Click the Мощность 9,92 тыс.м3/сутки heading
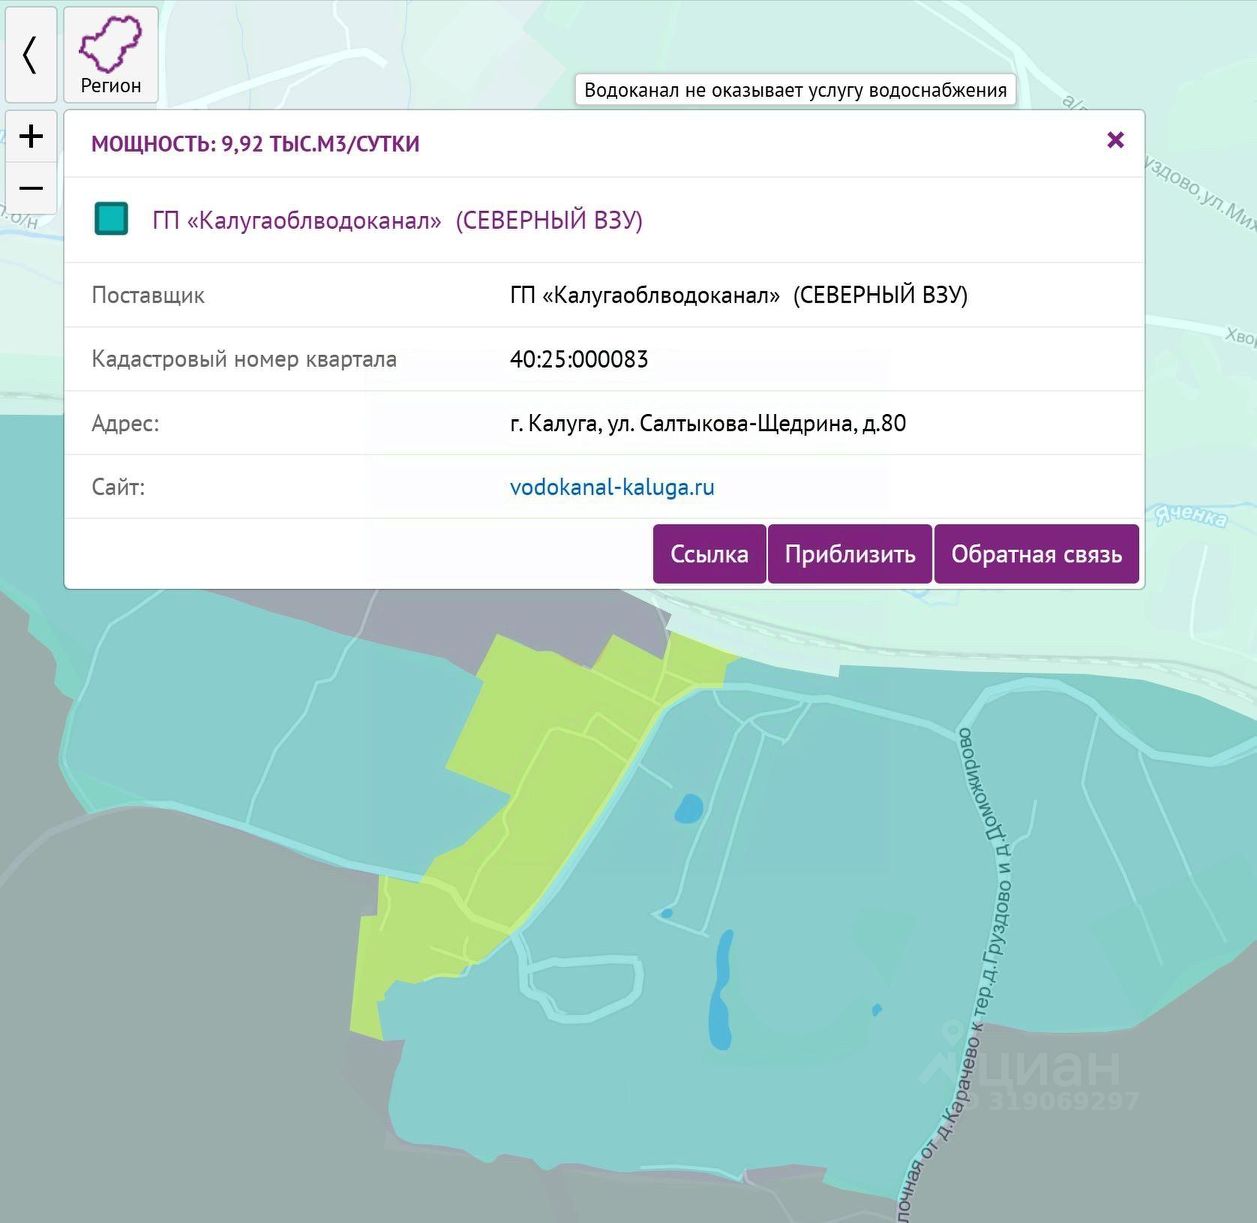The image size is (1257, 1223). pyautogui.click(x=255, y=144)
